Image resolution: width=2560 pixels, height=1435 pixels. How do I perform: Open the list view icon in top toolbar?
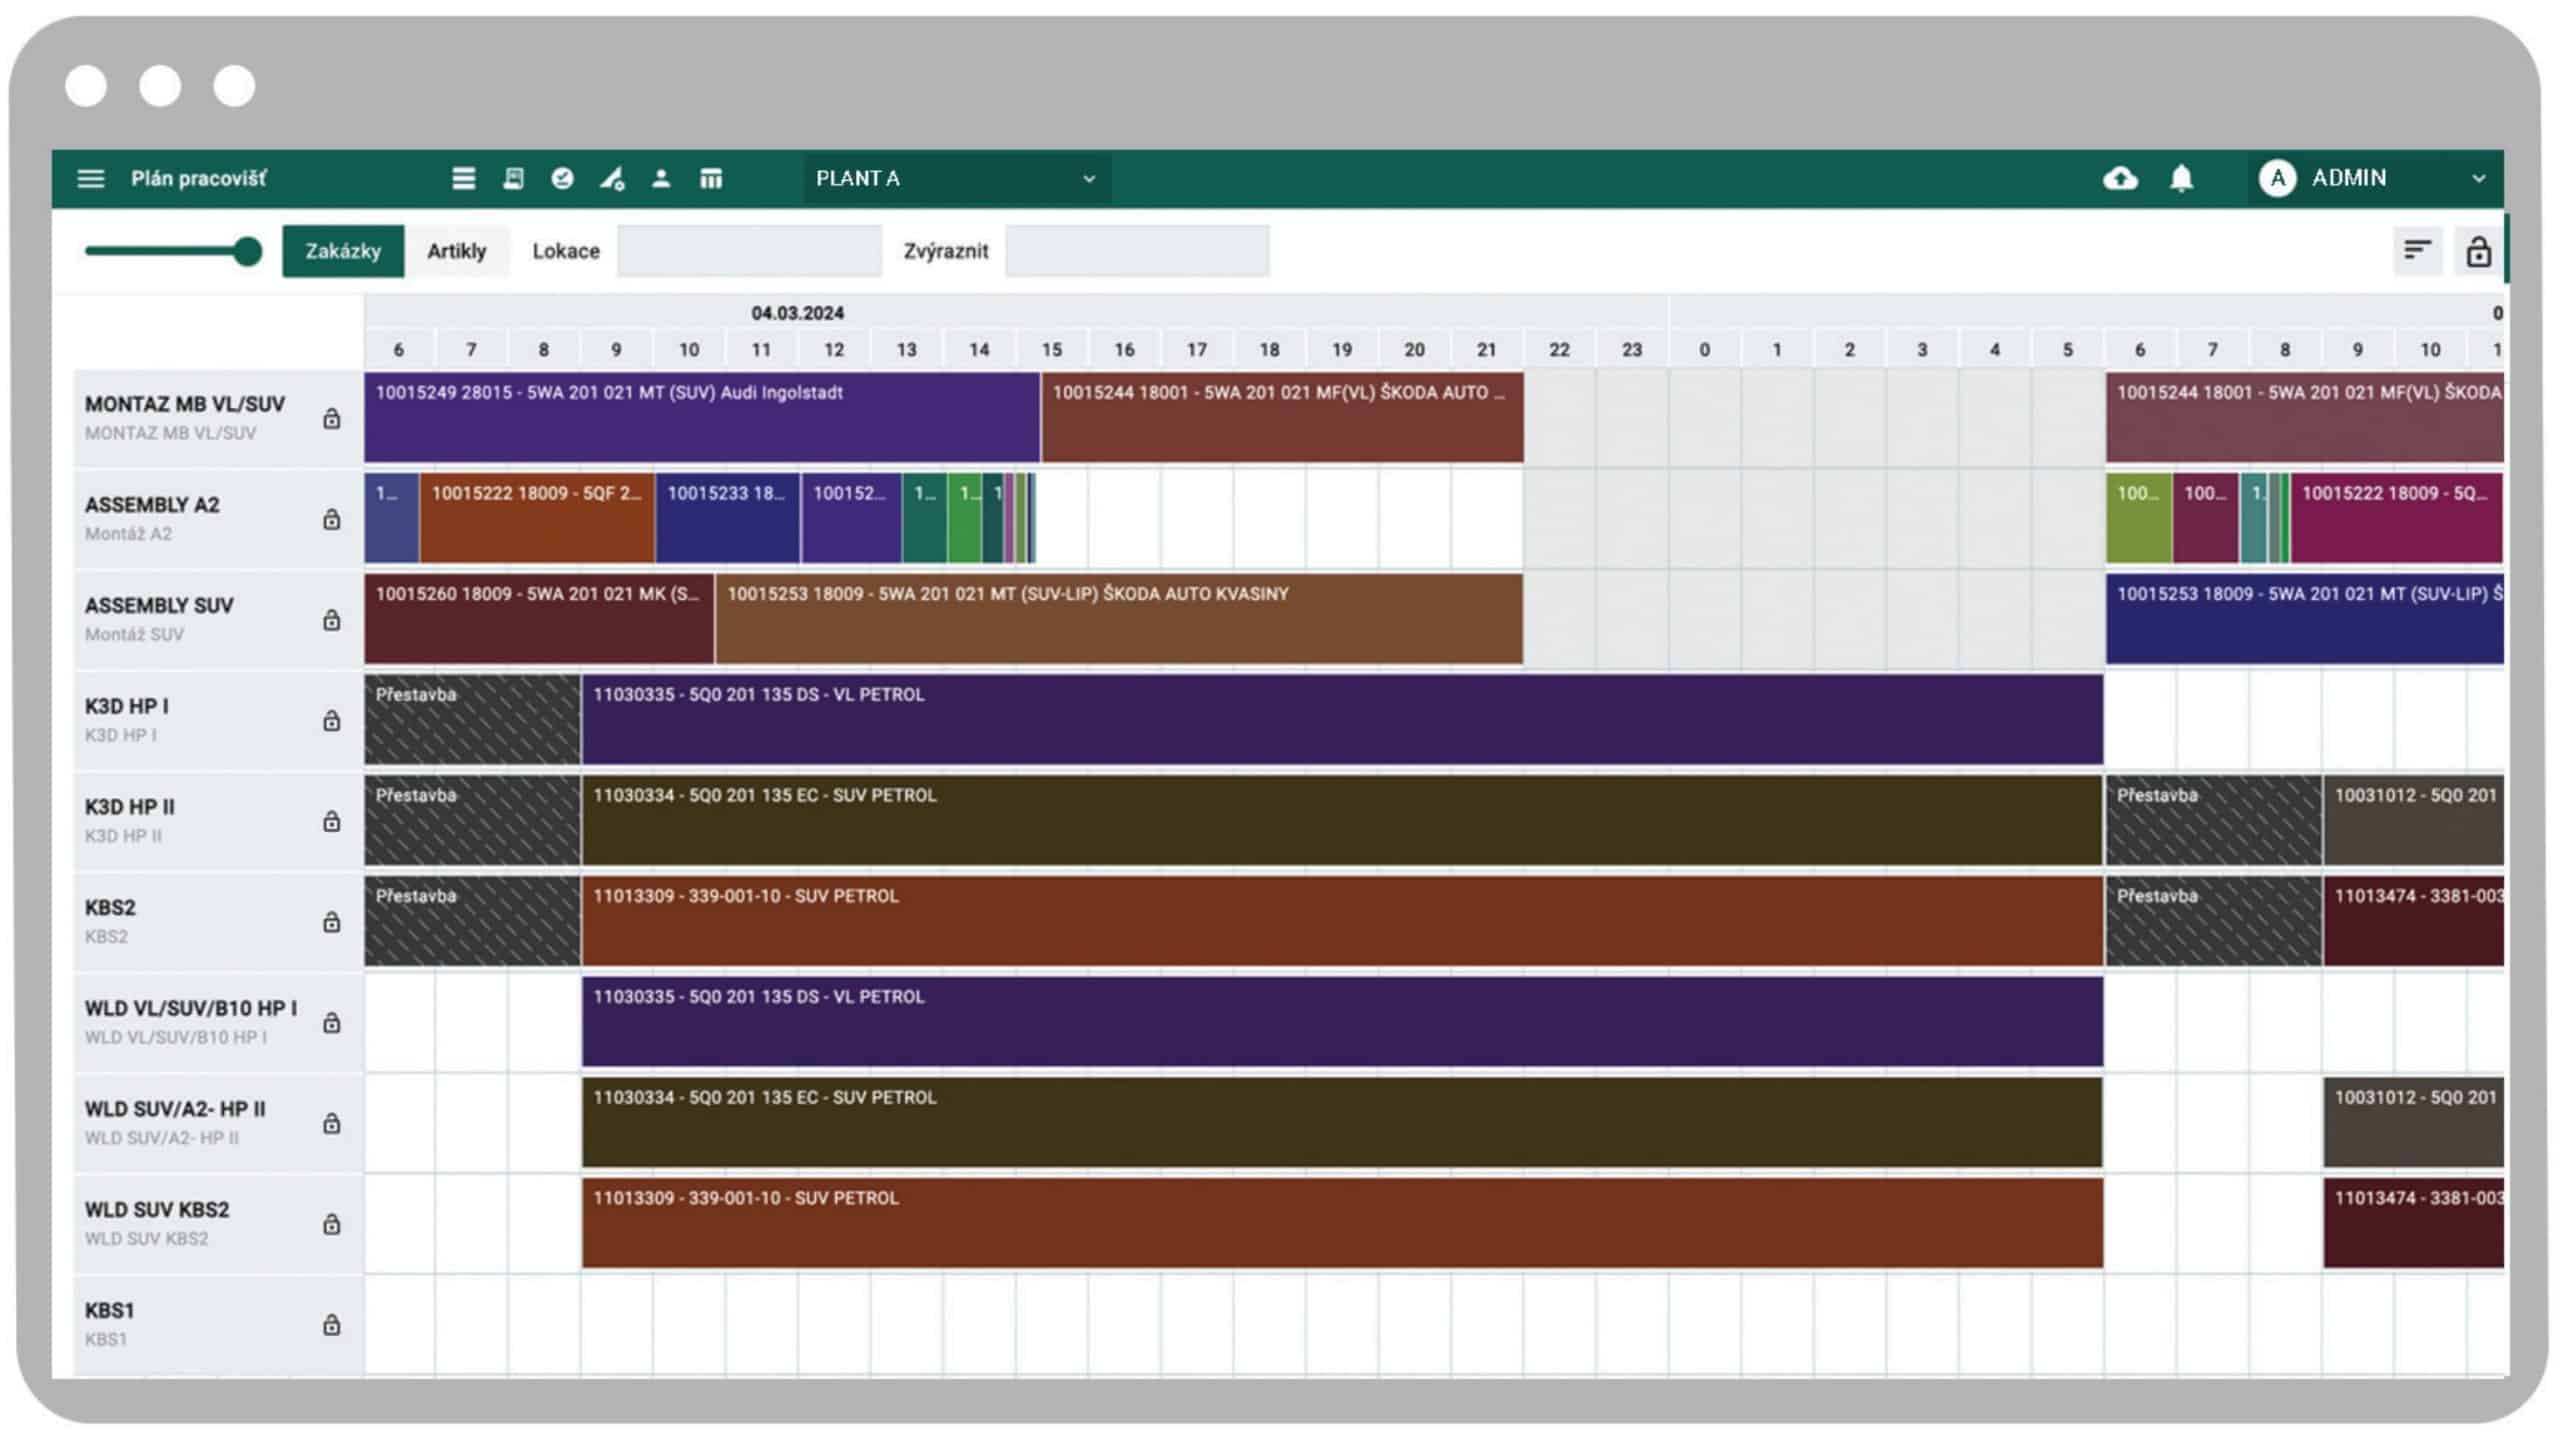tap(463, 179)
